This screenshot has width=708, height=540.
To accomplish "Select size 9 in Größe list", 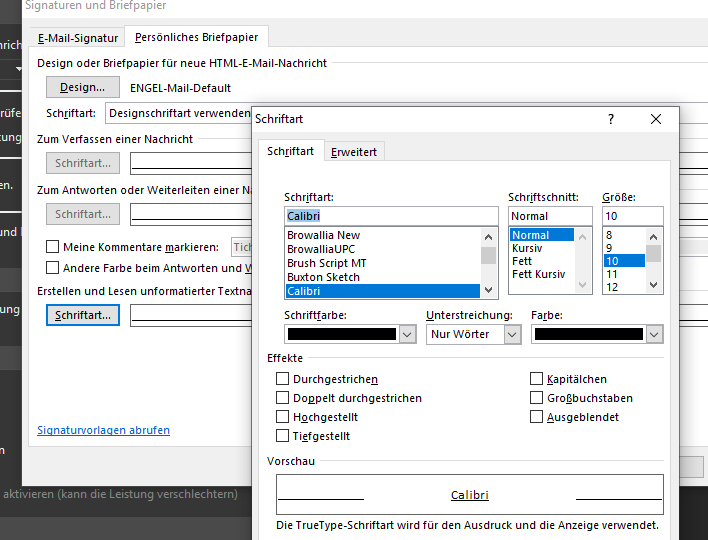I will (624, 248).
